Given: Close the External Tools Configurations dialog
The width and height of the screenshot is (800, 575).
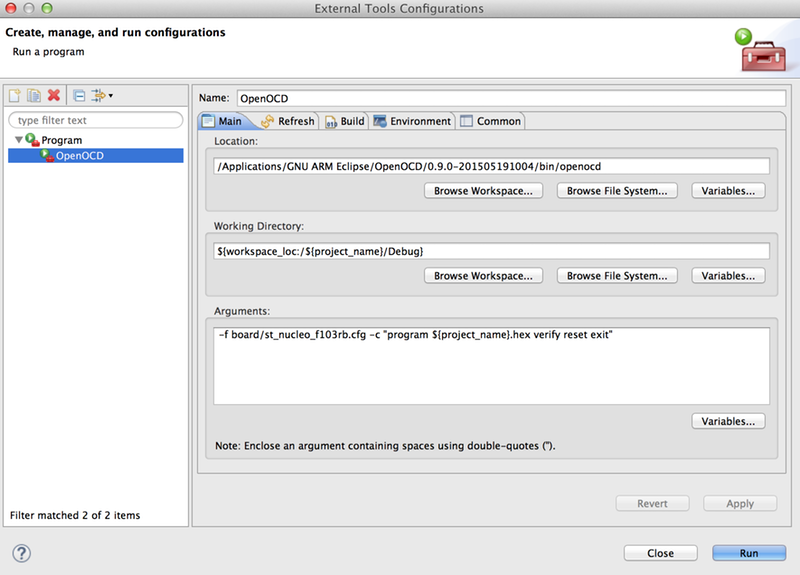Looking at the screenshot, I should 660,553.
